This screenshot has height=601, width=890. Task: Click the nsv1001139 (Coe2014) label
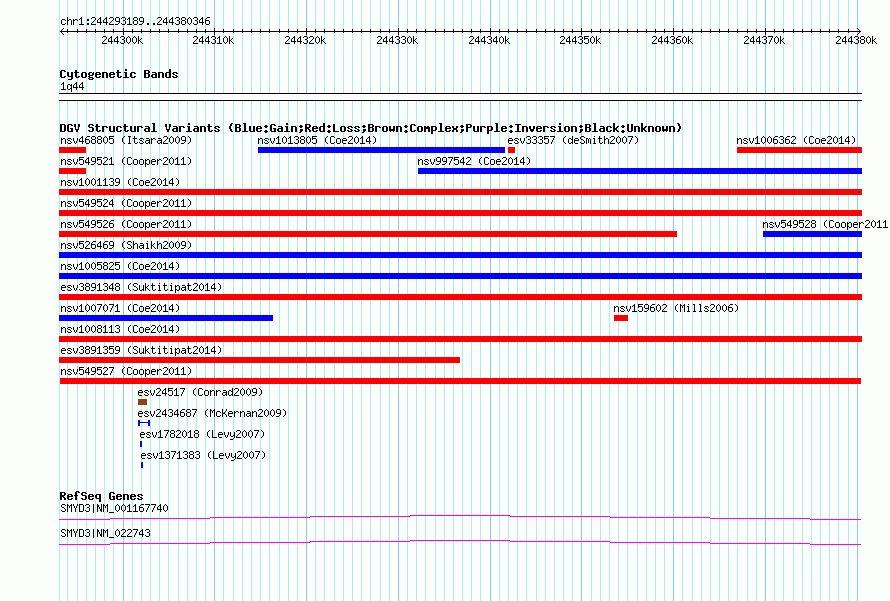[120, 182]
